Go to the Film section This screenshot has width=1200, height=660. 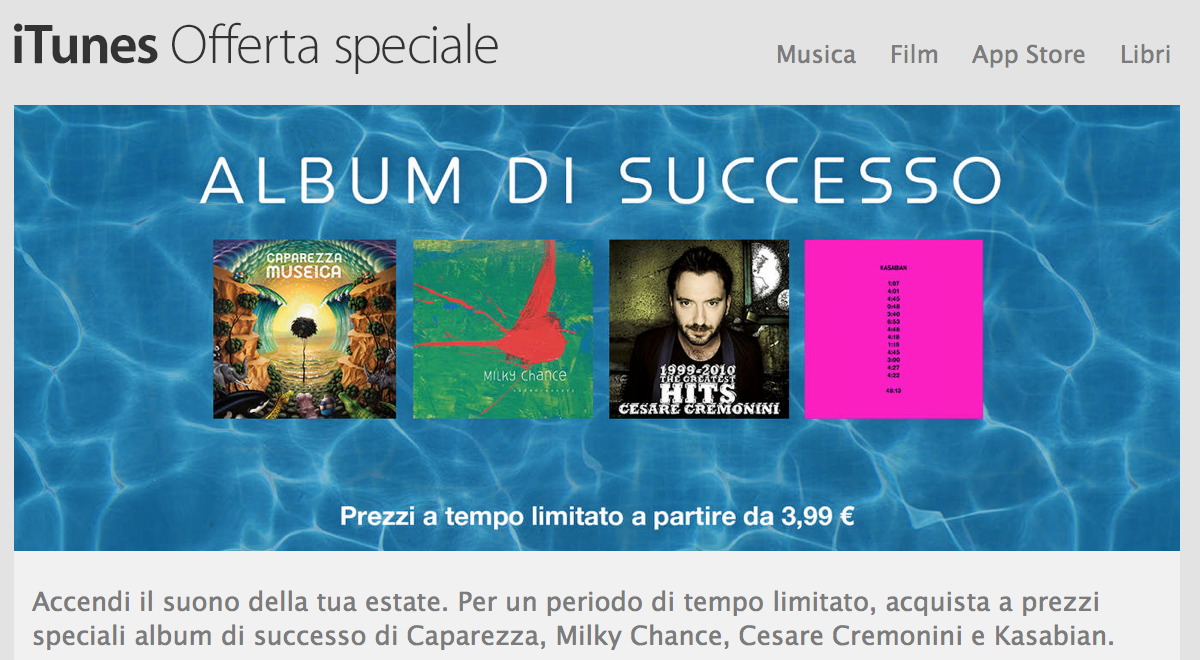914,54
